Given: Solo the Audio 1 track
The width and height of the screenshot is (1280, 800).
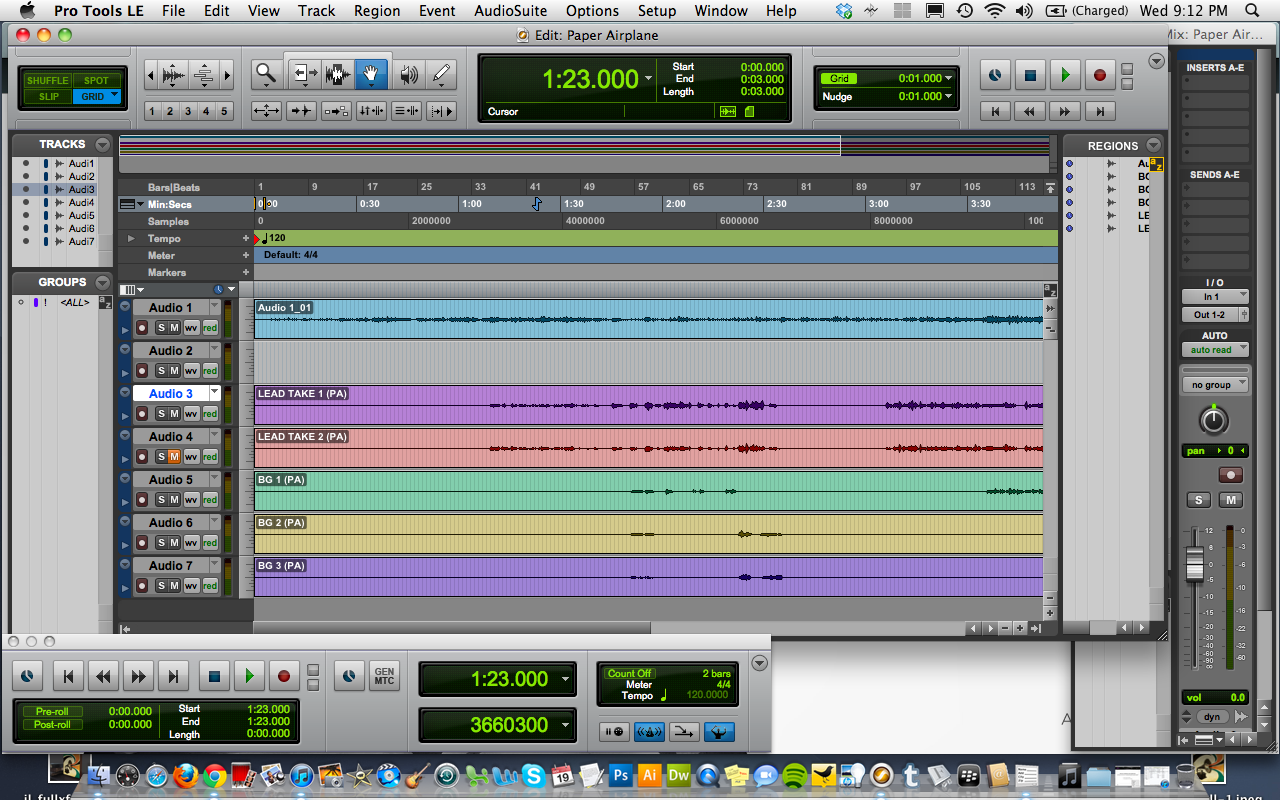Looking at the screenshot, I should pyautogui.click(x=160, y=327).
